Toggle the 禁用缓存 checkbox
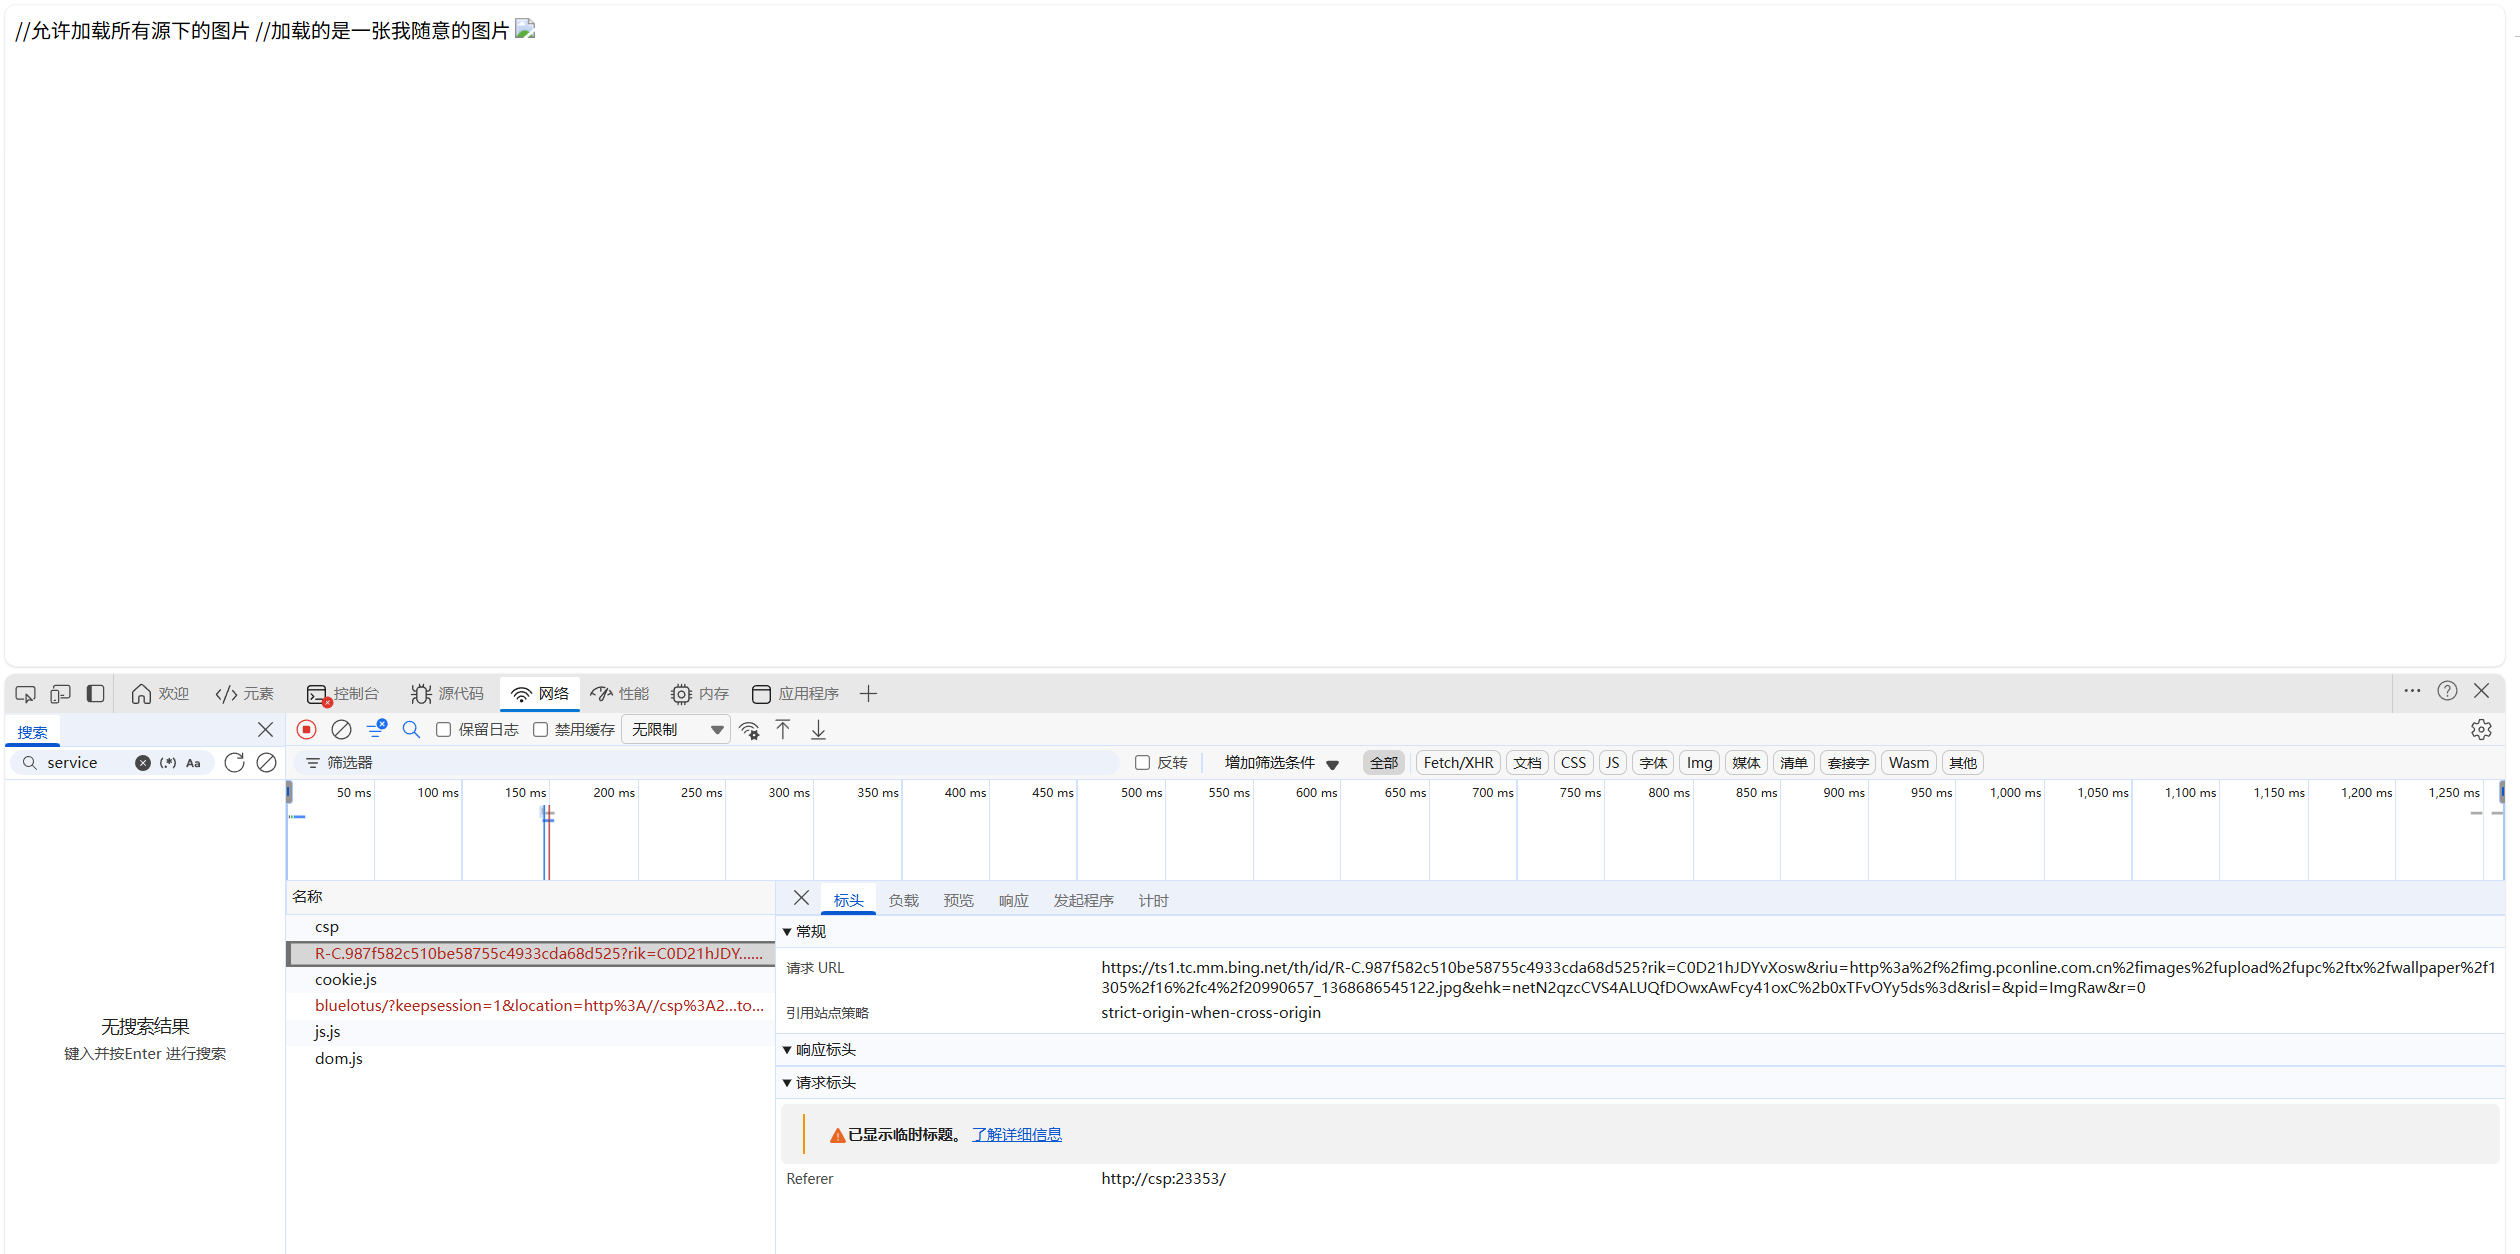This screenshot has height=1254, width=2520. [x=541, y=730]
